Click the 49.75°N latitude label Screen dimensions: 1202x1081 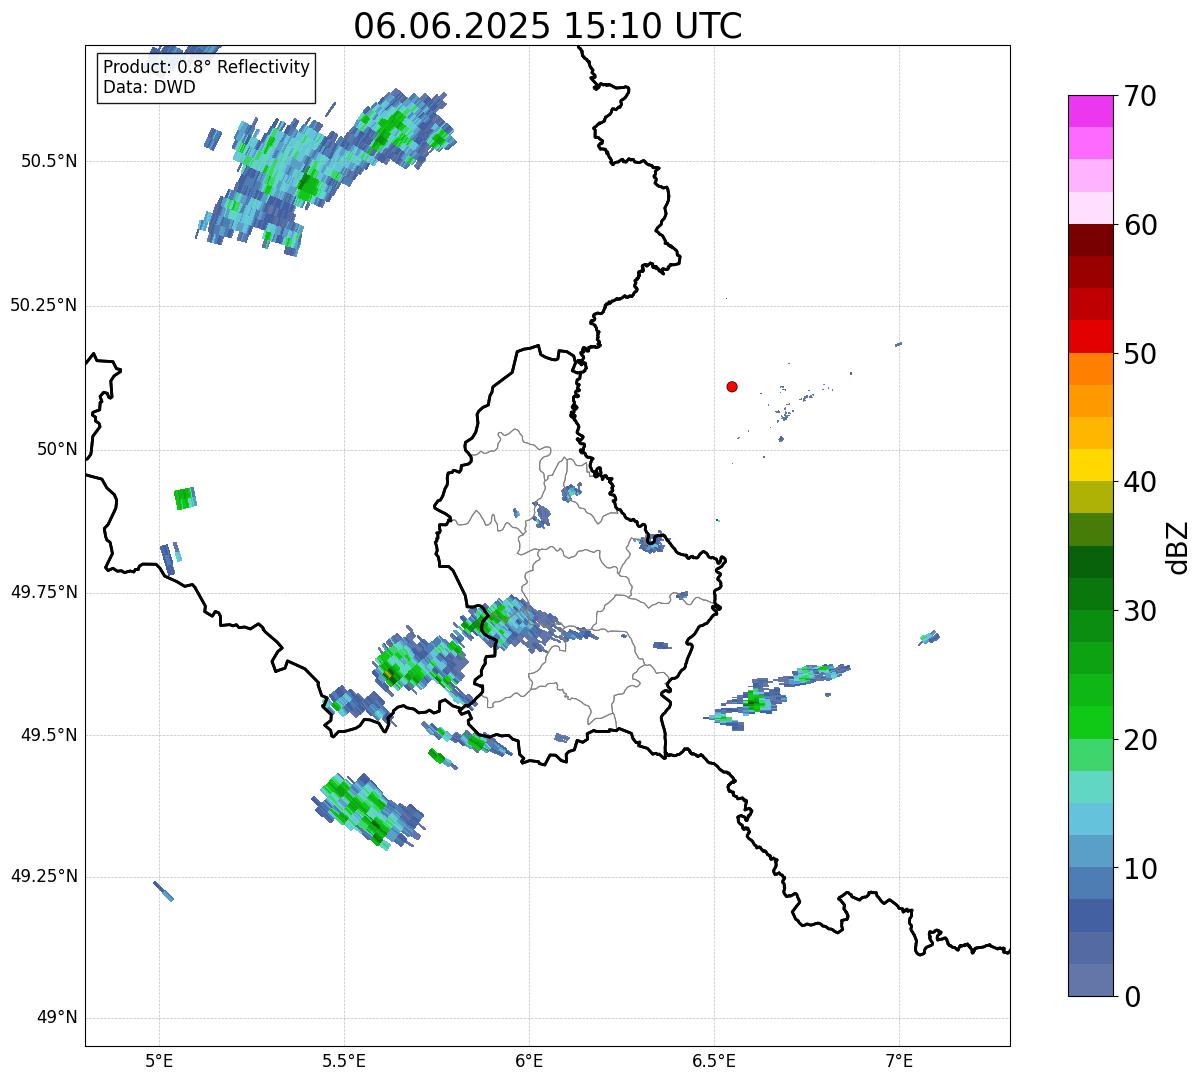[x=44, y=592]
